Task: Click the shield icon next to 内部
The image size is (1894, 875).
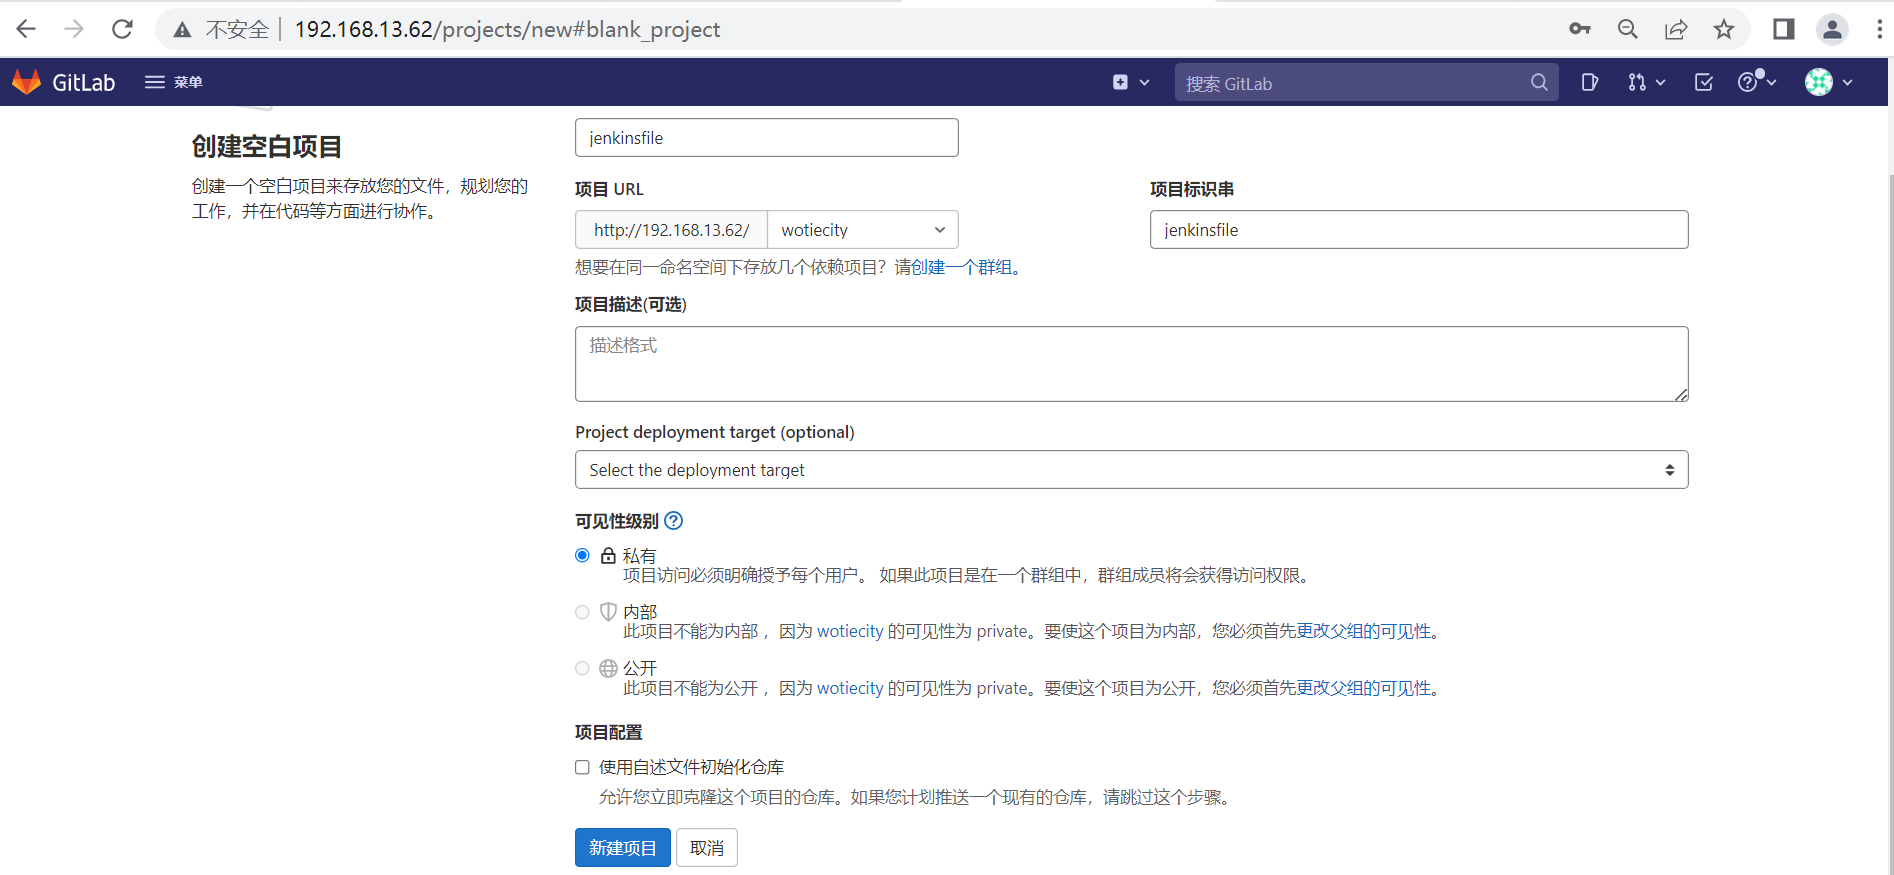Action: (608, 611)
